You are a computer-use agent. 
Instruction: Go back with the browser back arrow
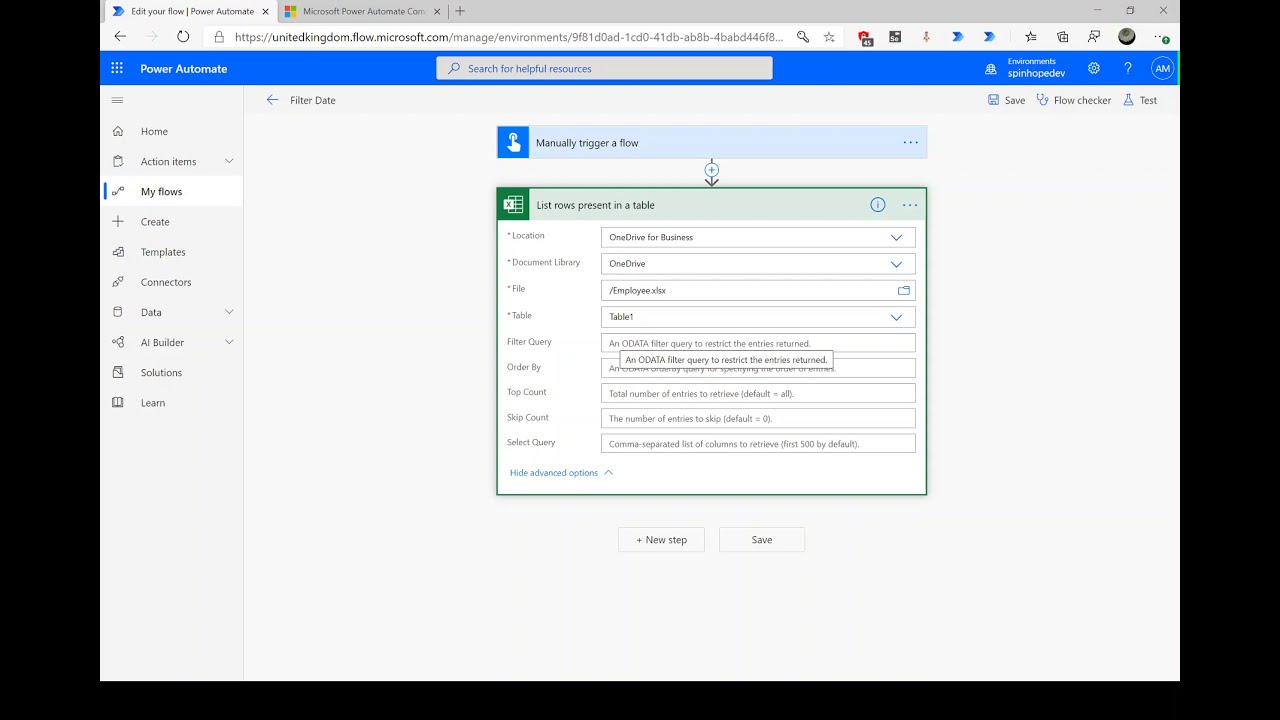[120, 36]
